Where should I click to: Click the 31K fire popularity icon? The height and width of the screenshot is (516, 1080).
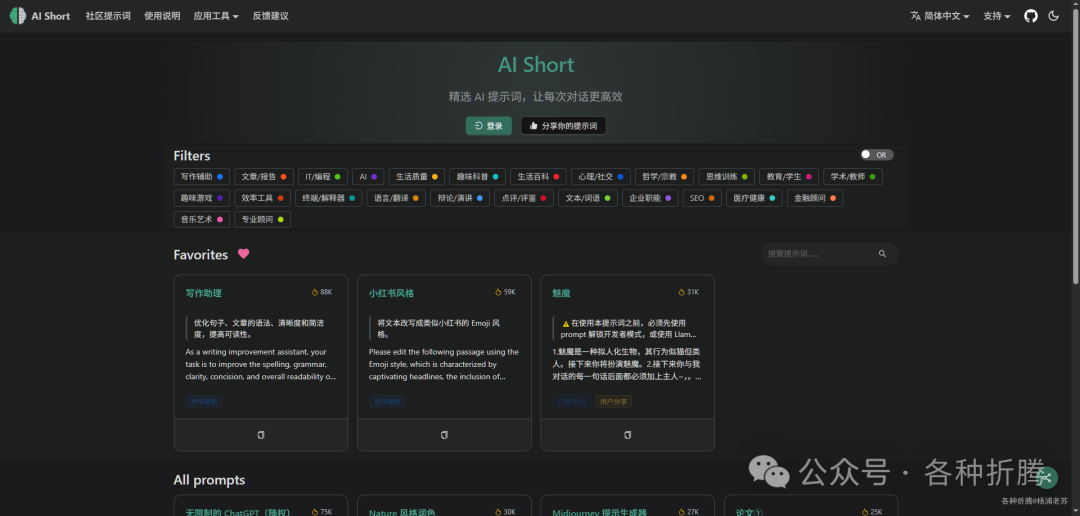[x=682, y=292]
